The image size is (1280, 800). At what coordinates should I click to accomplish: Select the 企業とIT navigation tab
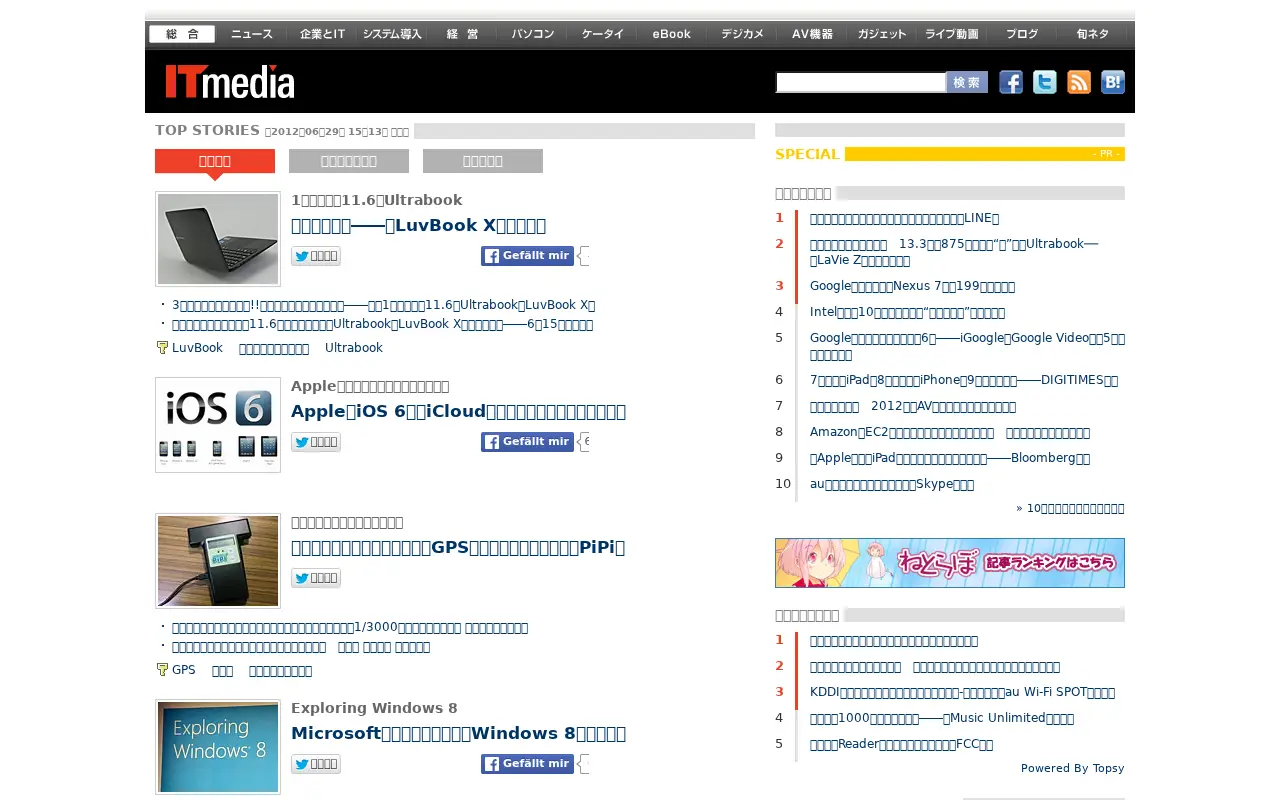[322, 34]
